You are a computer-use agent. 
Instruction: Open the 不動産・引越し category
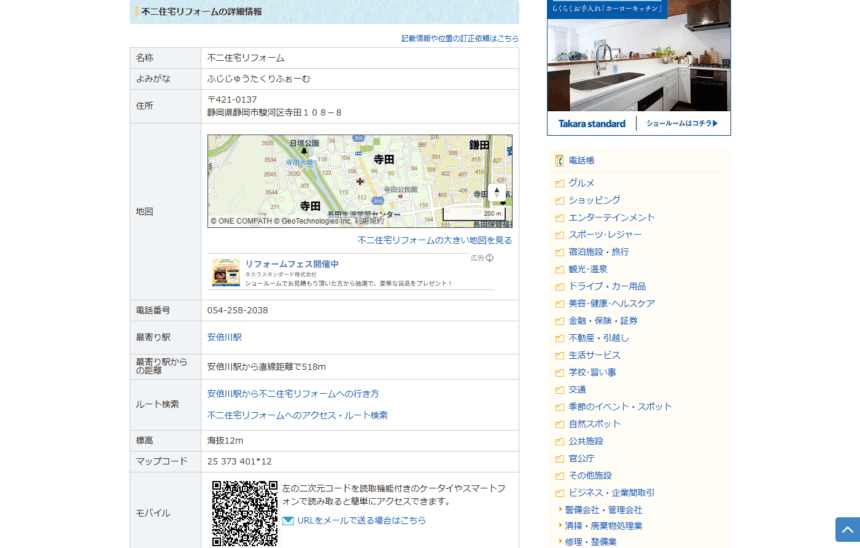[598, 338]
